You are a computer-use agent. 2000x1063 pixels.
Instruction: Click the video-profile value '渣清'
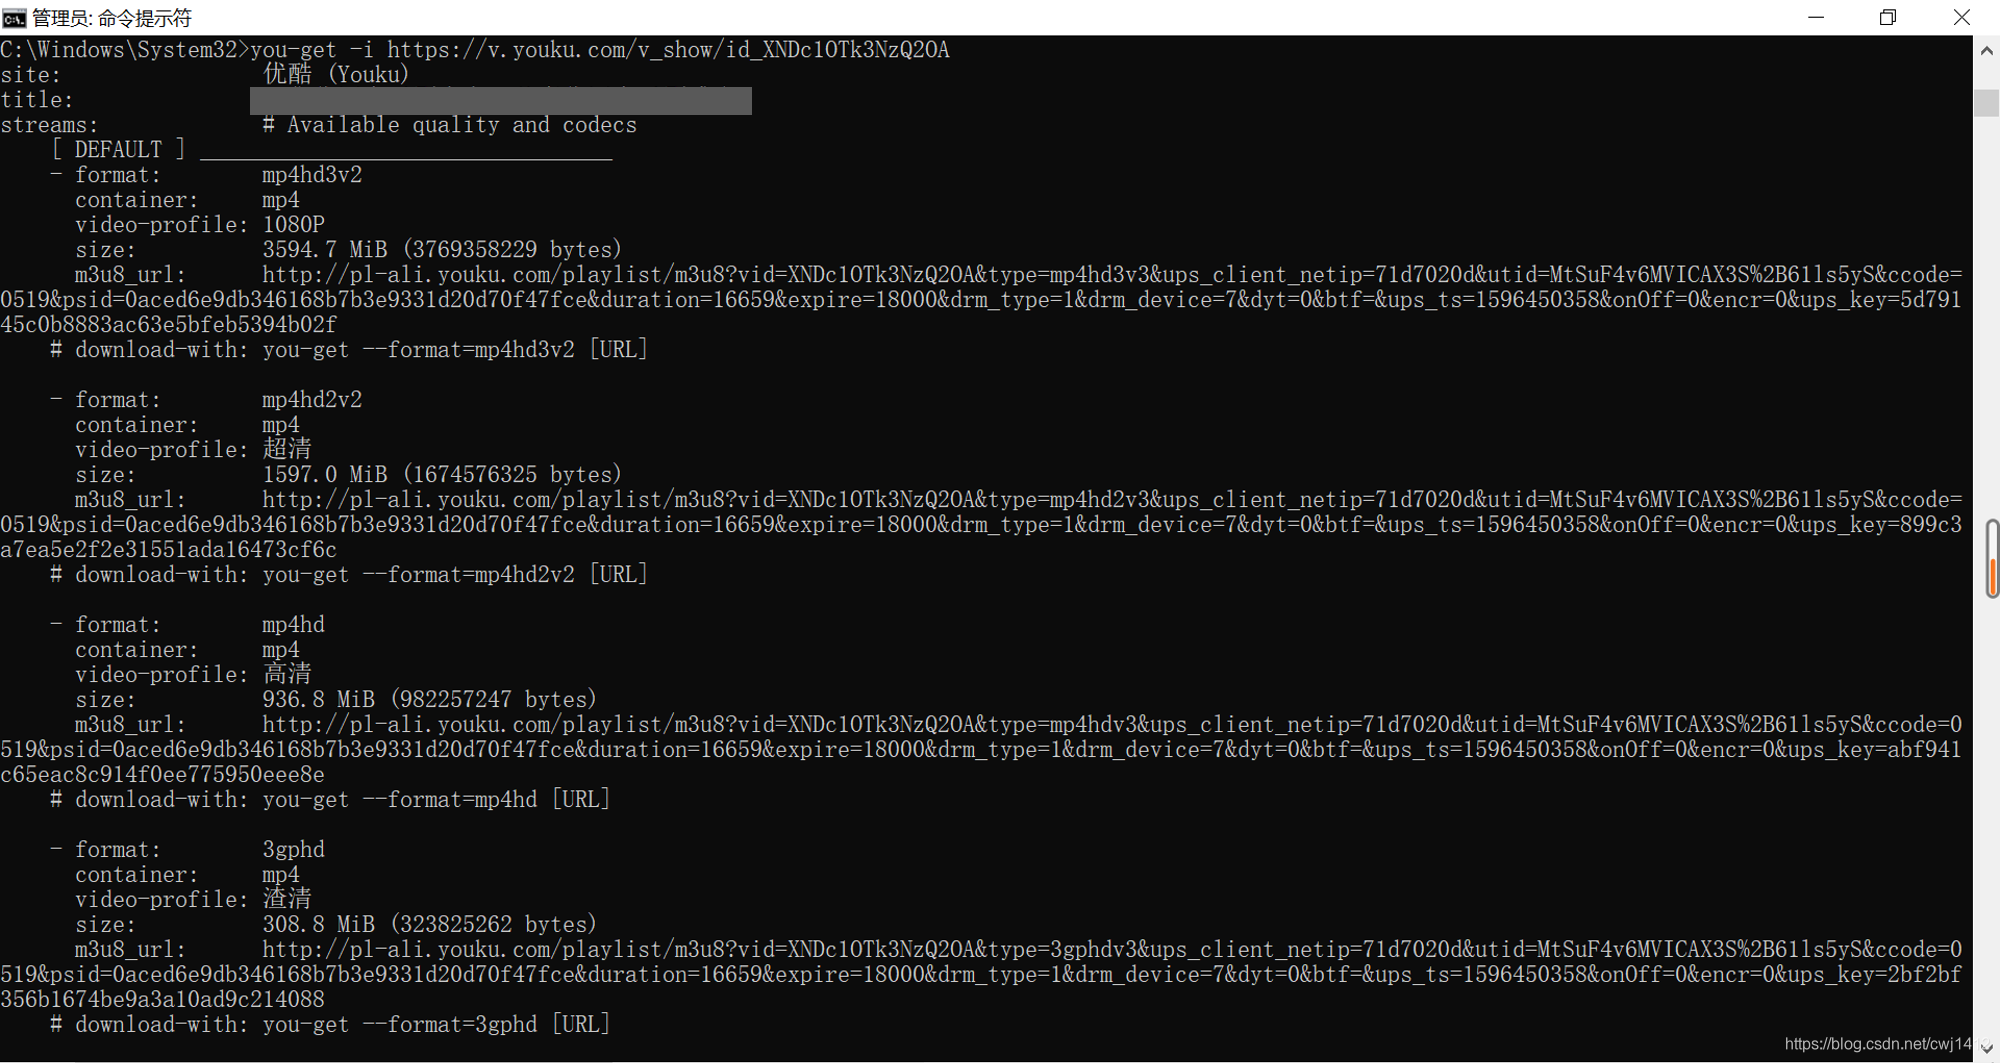287,900
